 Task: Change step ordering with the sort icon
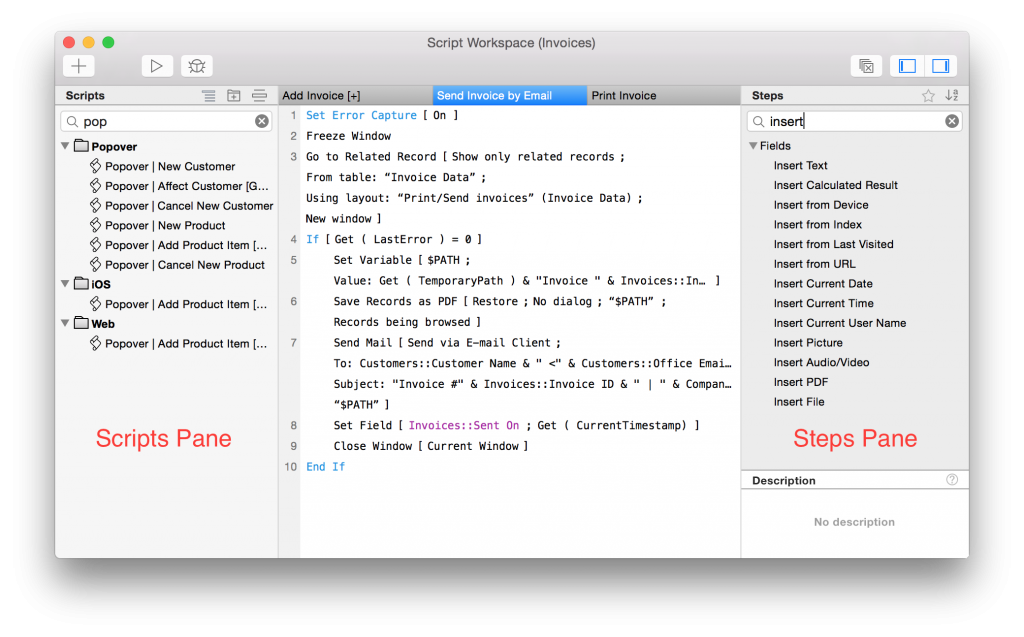952,95
